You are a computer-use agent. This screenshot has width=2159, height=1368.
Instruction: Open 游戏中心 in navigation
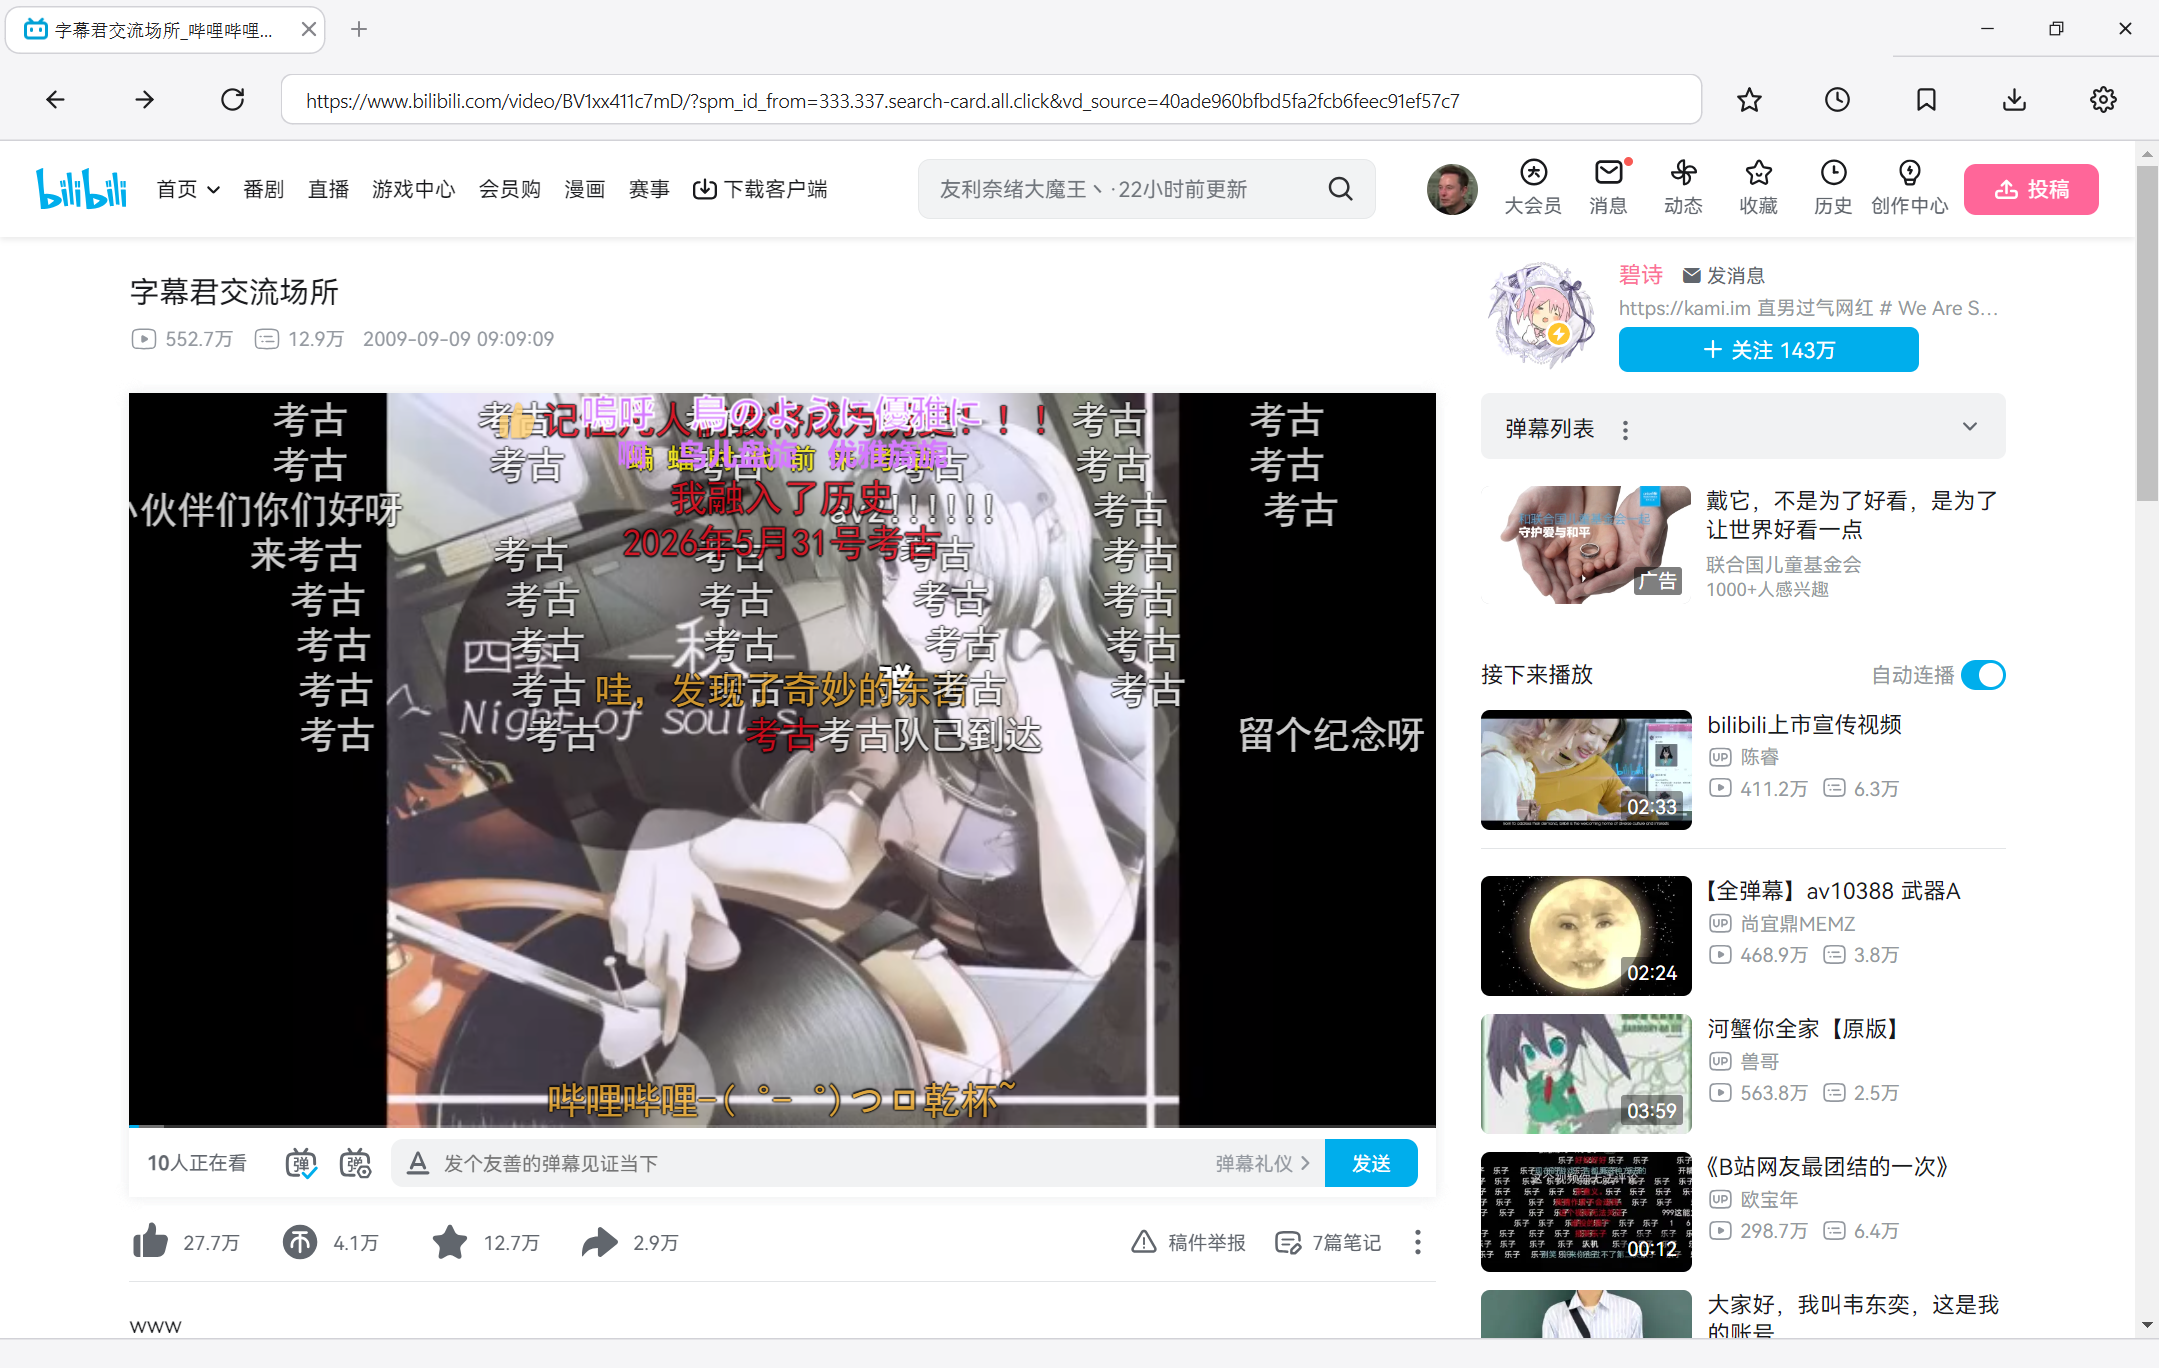(413, 189)
